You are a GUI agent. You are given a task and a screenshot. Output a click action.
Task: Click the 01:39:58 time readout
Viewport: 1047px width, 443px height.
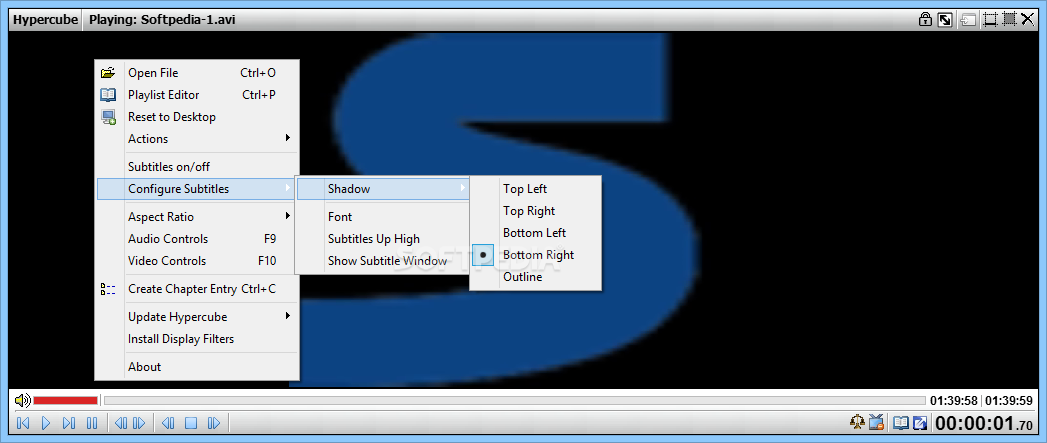click(x=954, y=401)
